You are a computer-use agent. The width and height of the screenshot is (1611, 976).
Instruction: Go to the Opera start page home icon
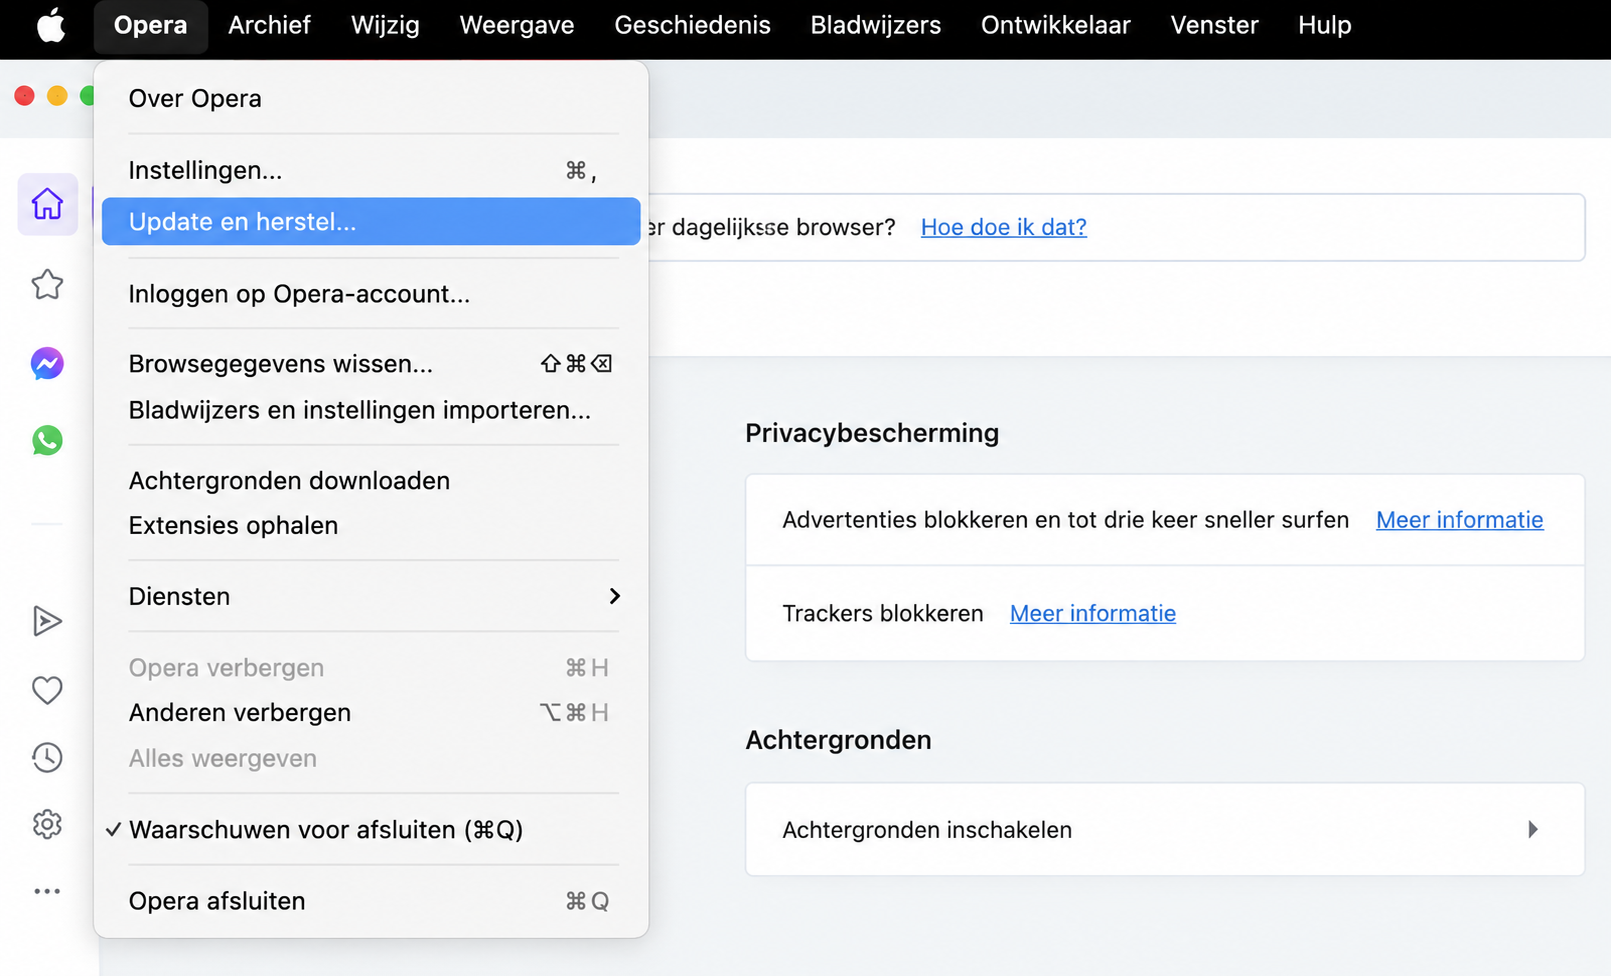point(47,204)
